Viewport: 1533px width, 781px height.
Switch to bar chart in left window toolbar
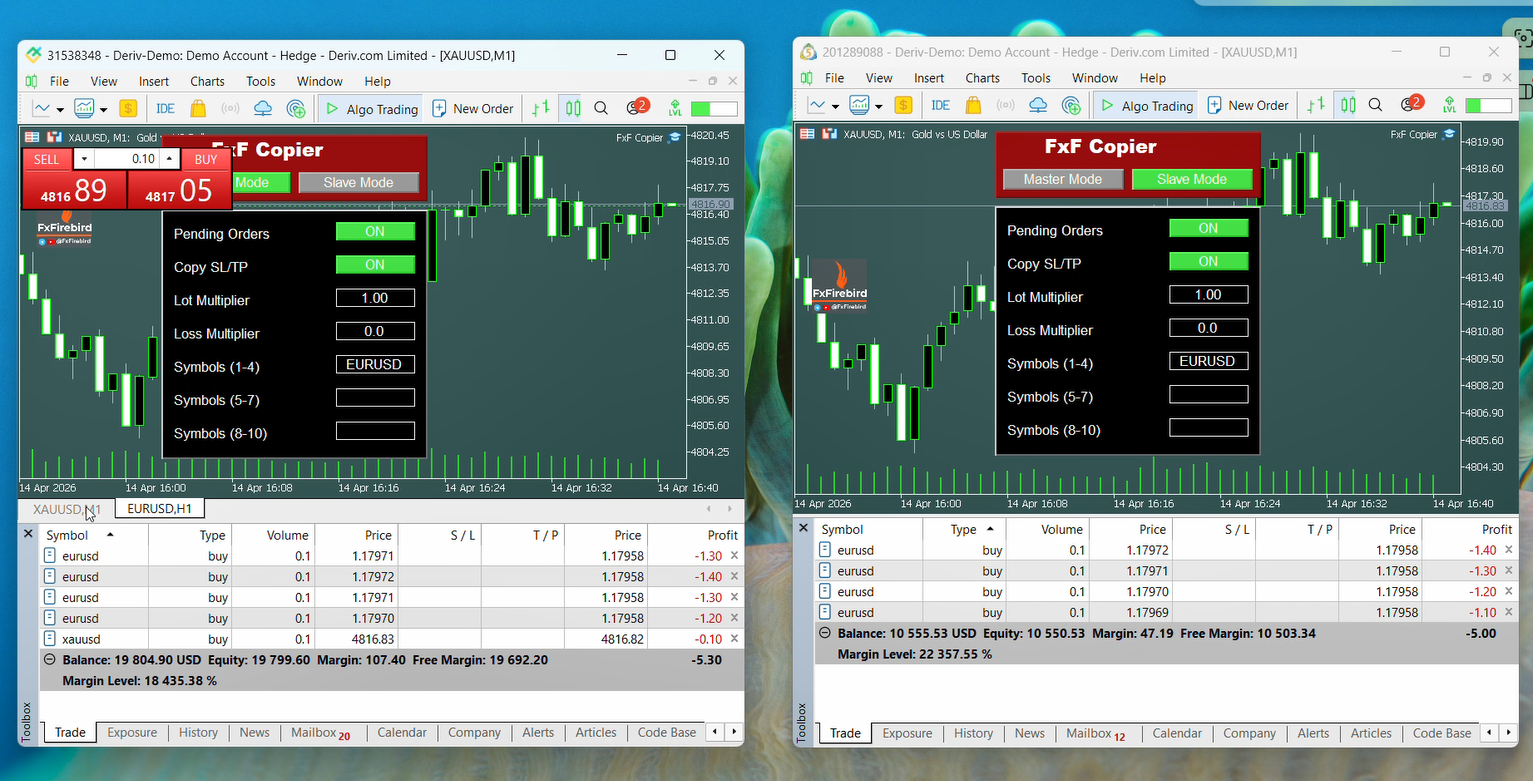[x=541, y=109]
